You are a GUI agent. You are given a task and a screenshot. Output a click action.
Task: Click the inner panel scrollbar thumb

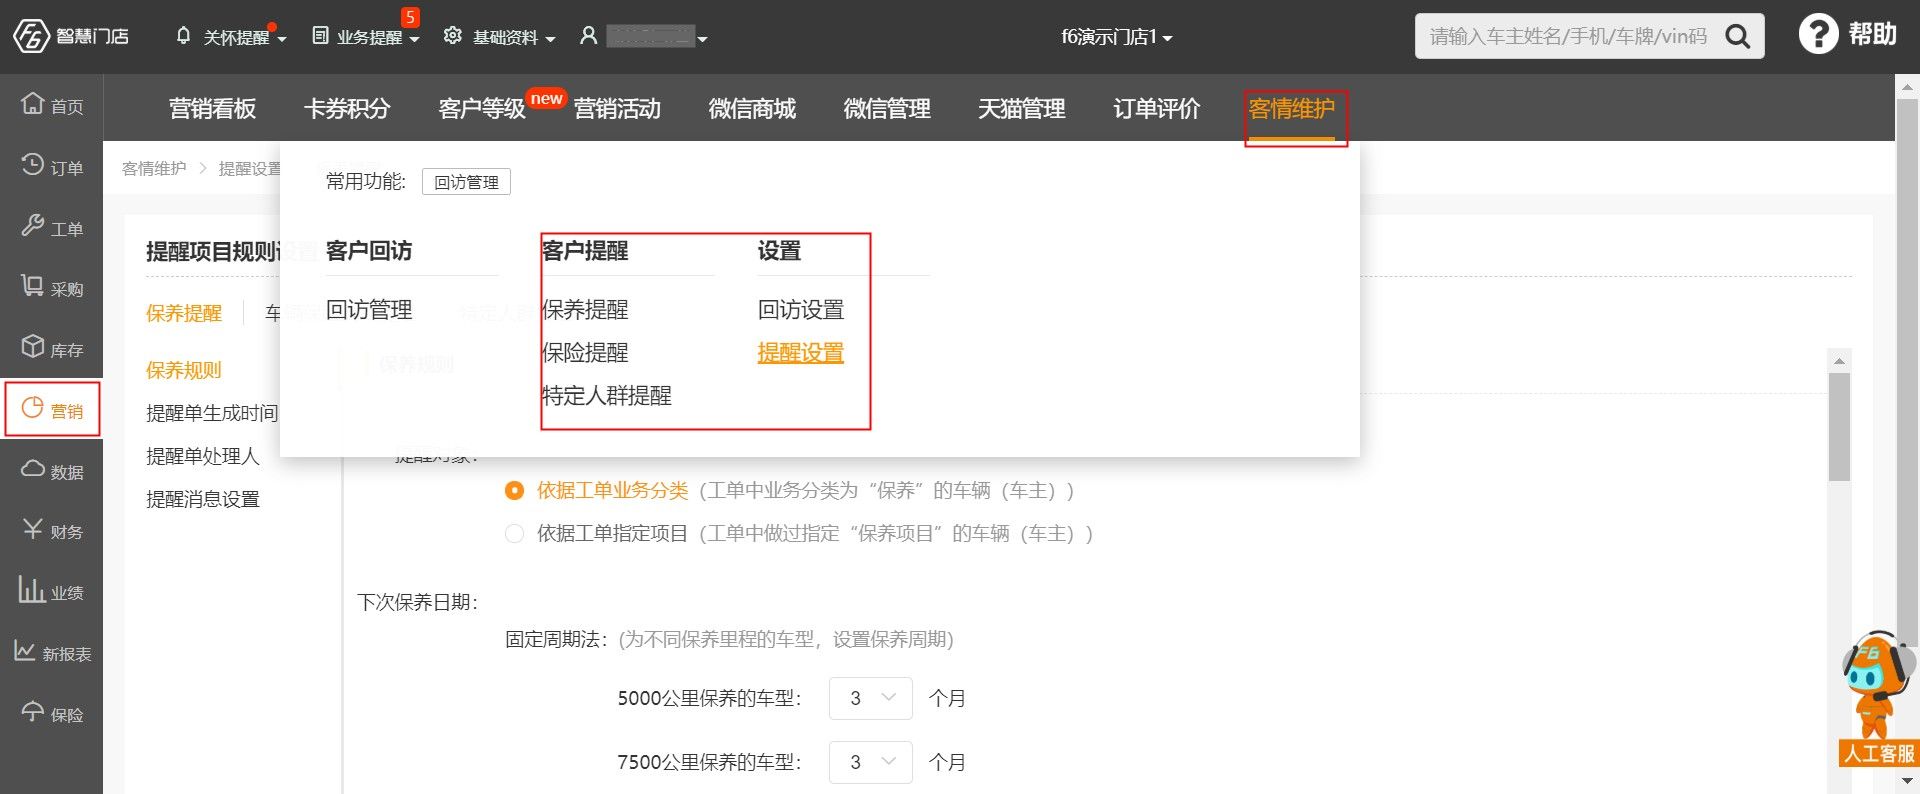[1839, 427]
